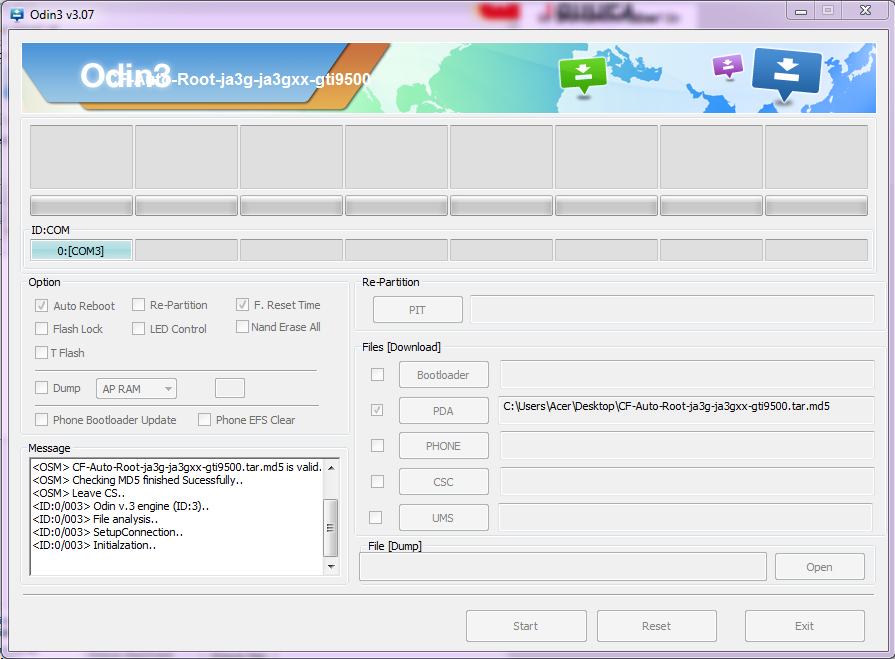895x659 pixels.
Task: Check the Bootloader file checkbox
Action: click(377, 375)
